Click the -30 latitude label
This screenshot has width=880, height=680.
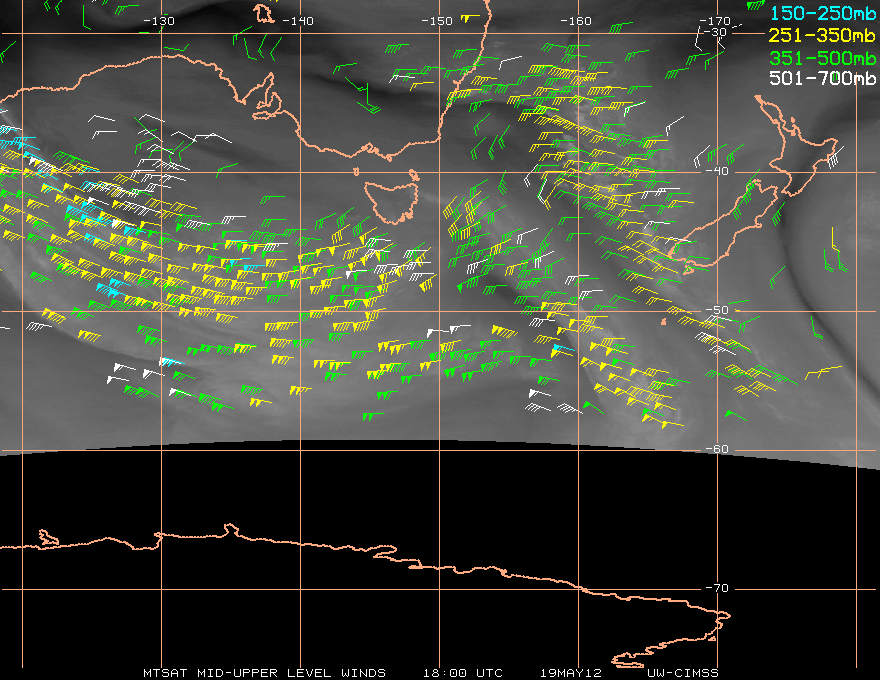[716, 32]
